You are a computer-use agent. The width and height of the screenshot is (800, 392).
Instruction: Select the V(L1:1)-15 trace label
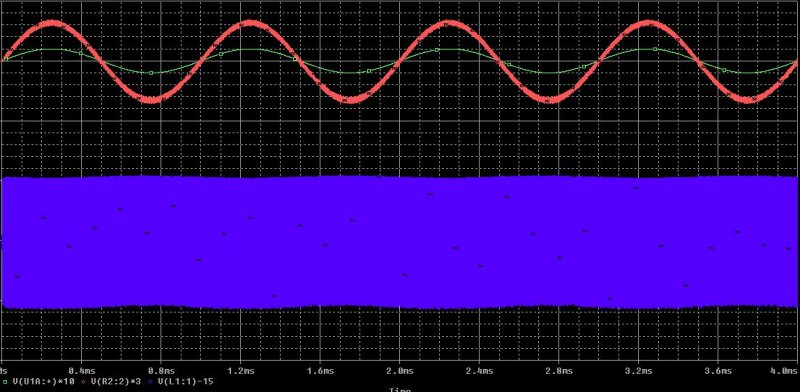tap(186, 381)
